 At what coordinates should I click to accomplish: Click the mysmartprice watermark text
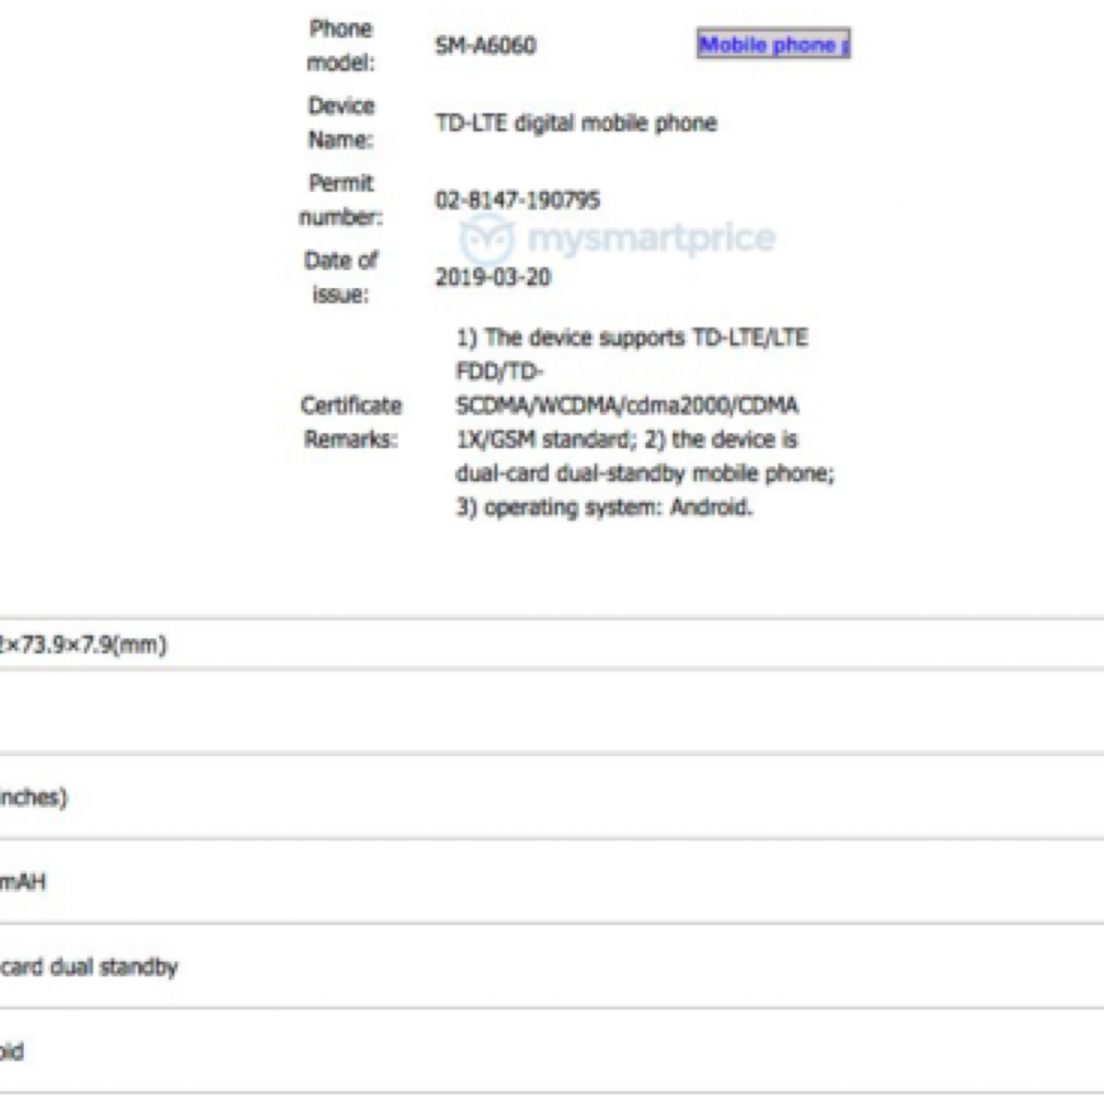tap(650, 239)
